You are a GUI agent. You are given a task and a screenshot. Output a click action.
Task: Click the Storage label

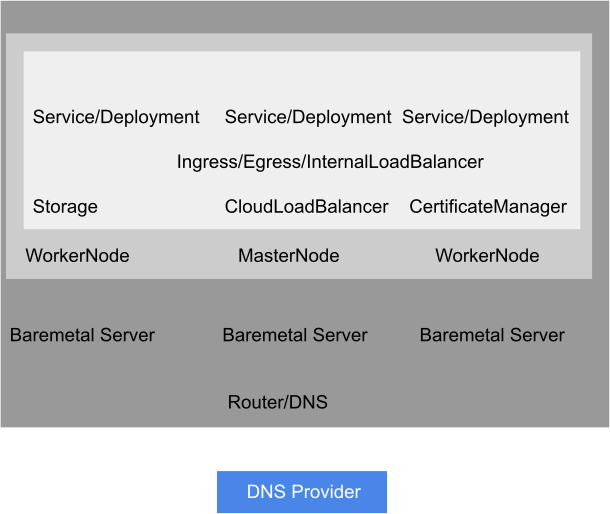[x=65, y=207]
